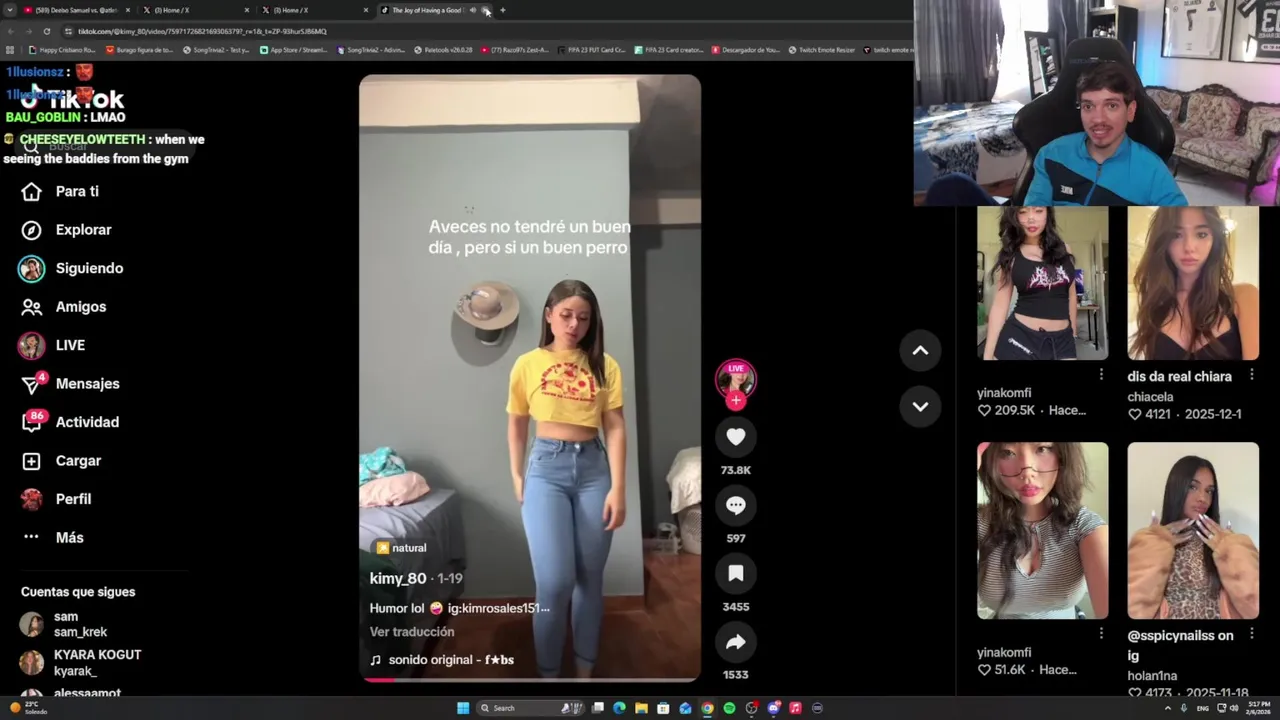This screenshot has width=1280, height=720.
Task: Show hidden system tray icons
Action: point(1168,708)
